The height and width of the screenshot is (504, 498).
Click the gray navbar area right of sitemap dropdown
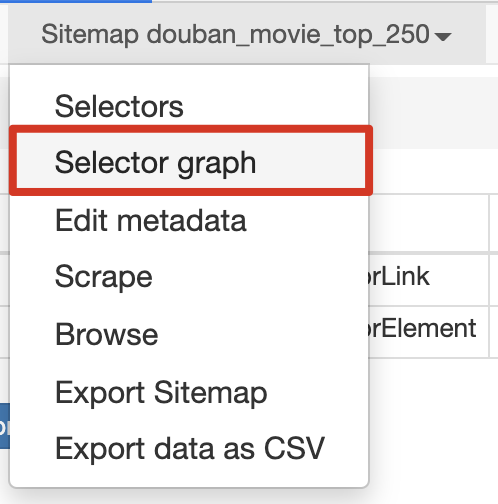[492, 34]
